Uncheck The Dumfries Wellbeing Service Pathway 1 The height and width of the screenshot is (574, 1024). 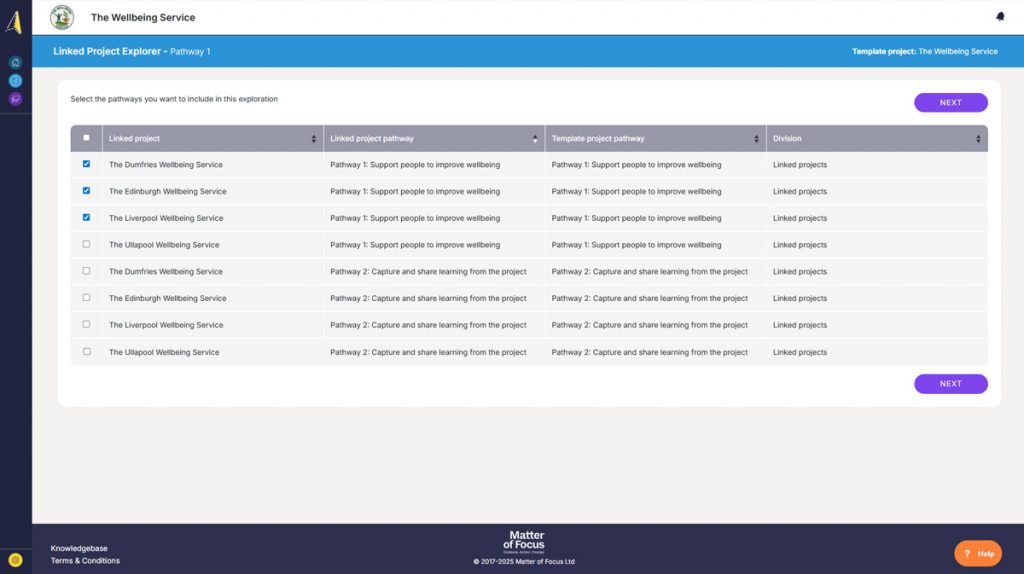coord(86,164)
